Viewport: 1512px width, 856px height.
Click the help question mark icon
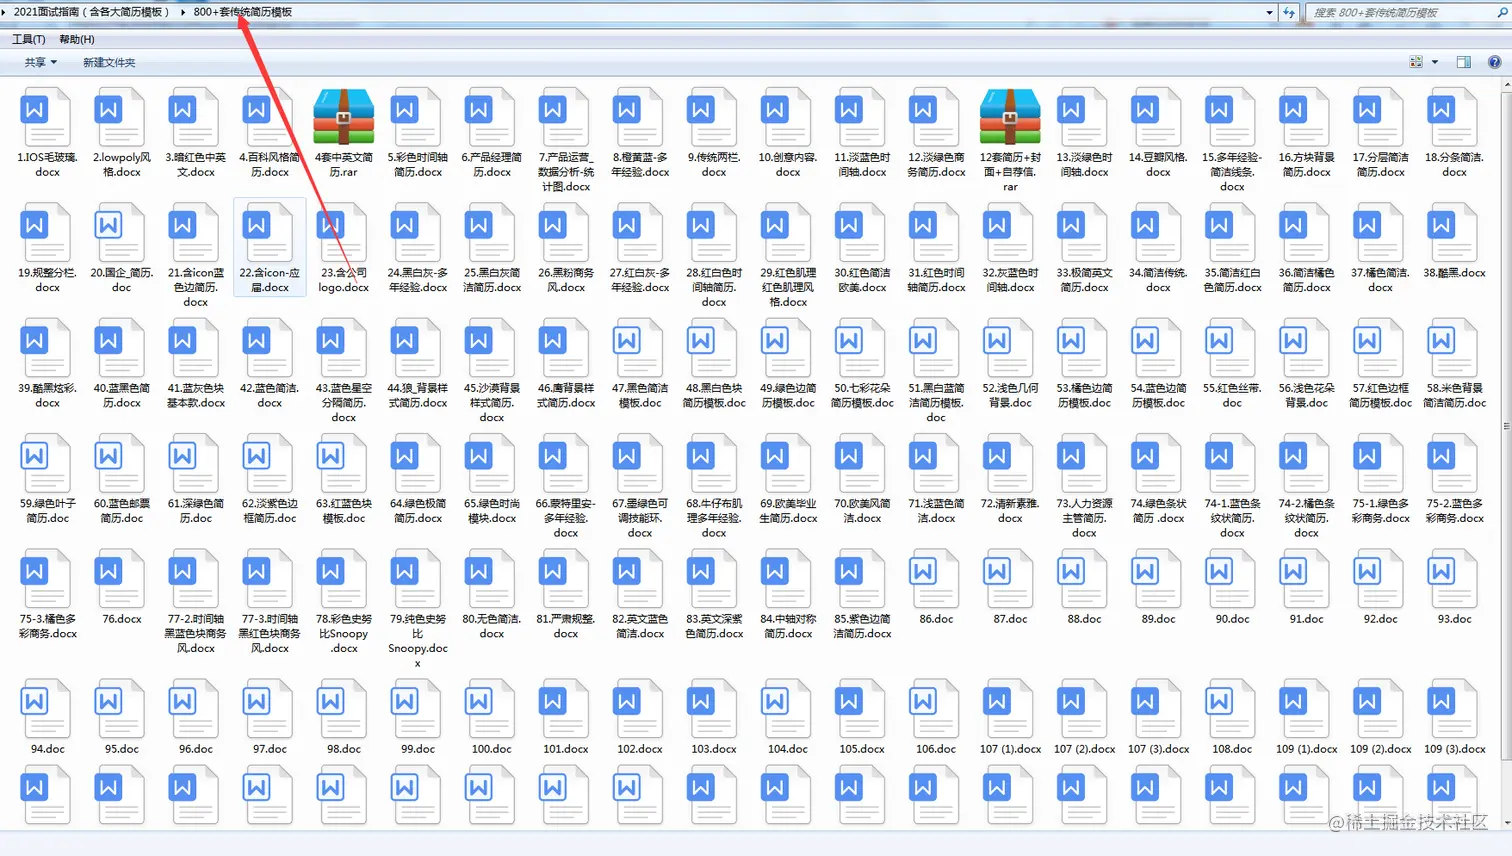[x=1494, y=62]
